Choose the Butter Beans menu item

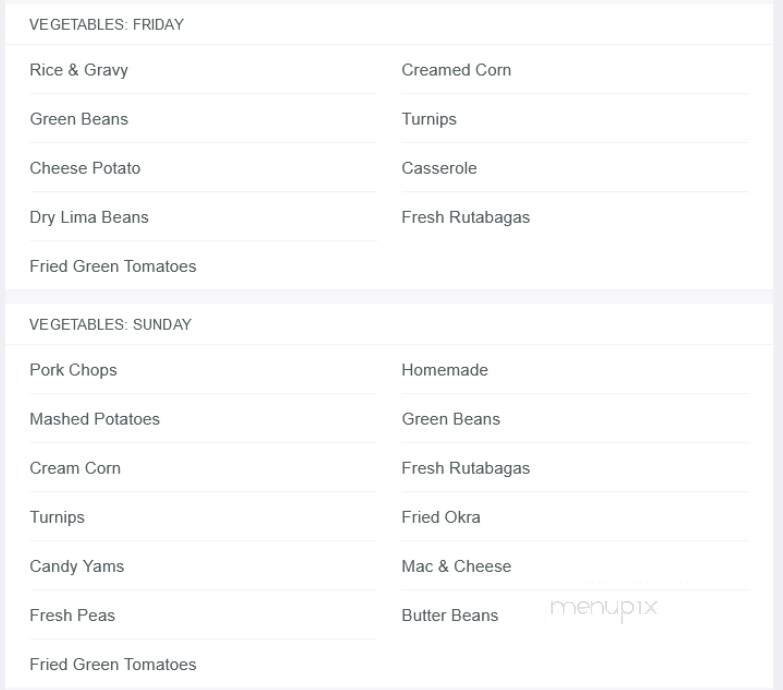450,615
